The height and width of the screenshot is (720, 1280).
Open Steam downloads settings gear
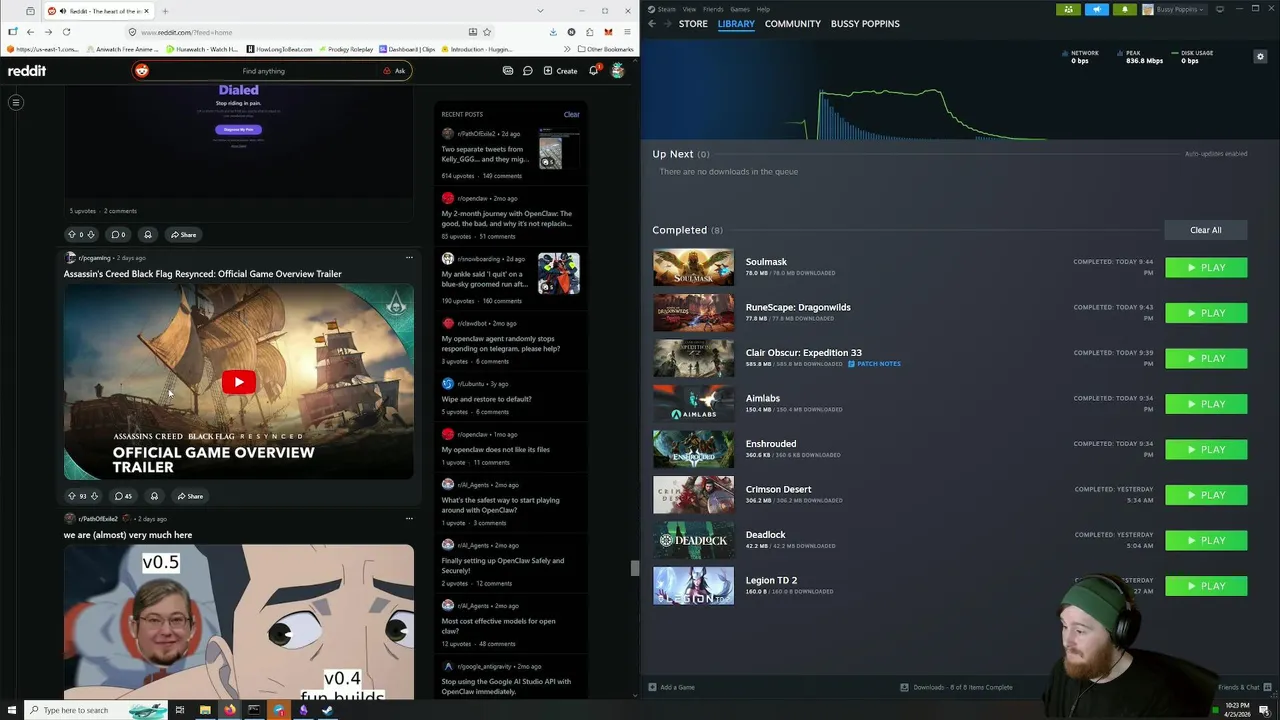1260,57
